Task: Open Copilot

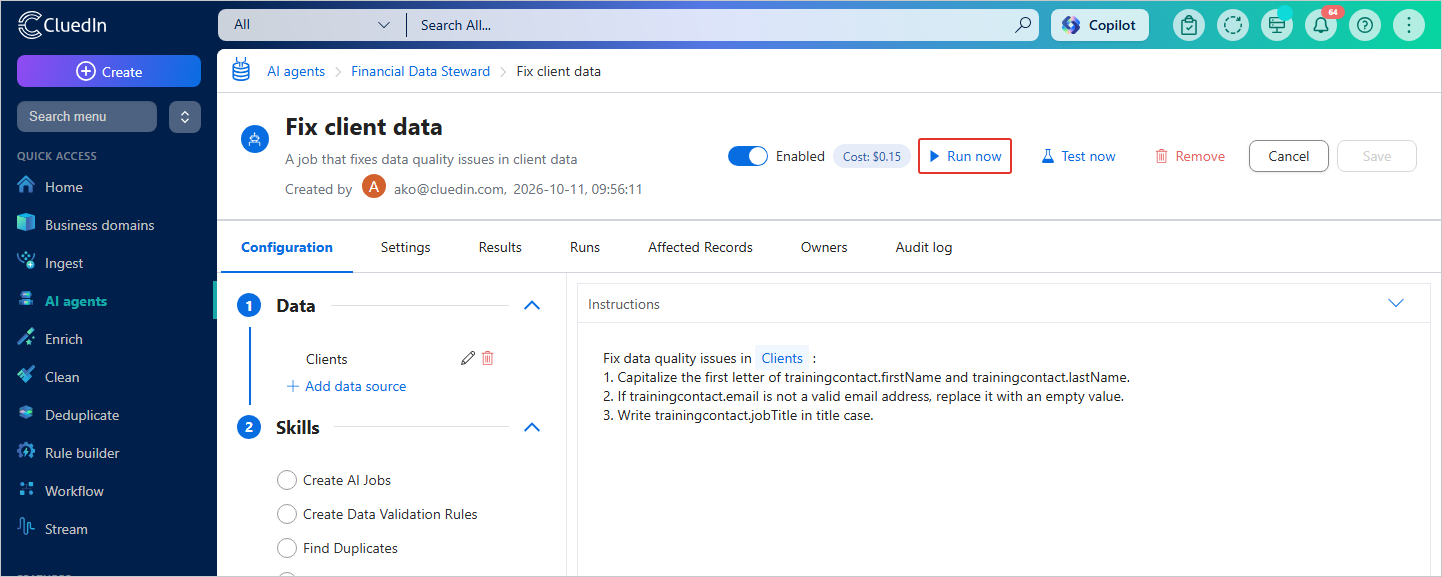Action: click(x=1100, y=25)
